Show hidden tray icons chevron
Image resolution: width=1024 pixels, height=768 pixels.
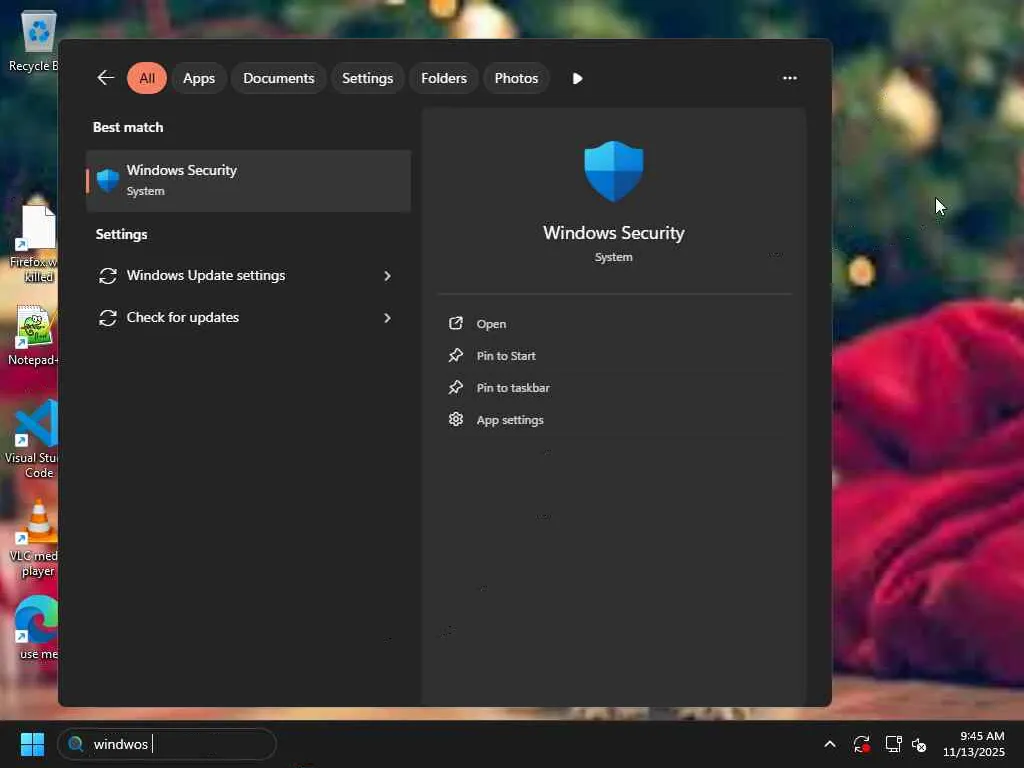click(829, 744)
